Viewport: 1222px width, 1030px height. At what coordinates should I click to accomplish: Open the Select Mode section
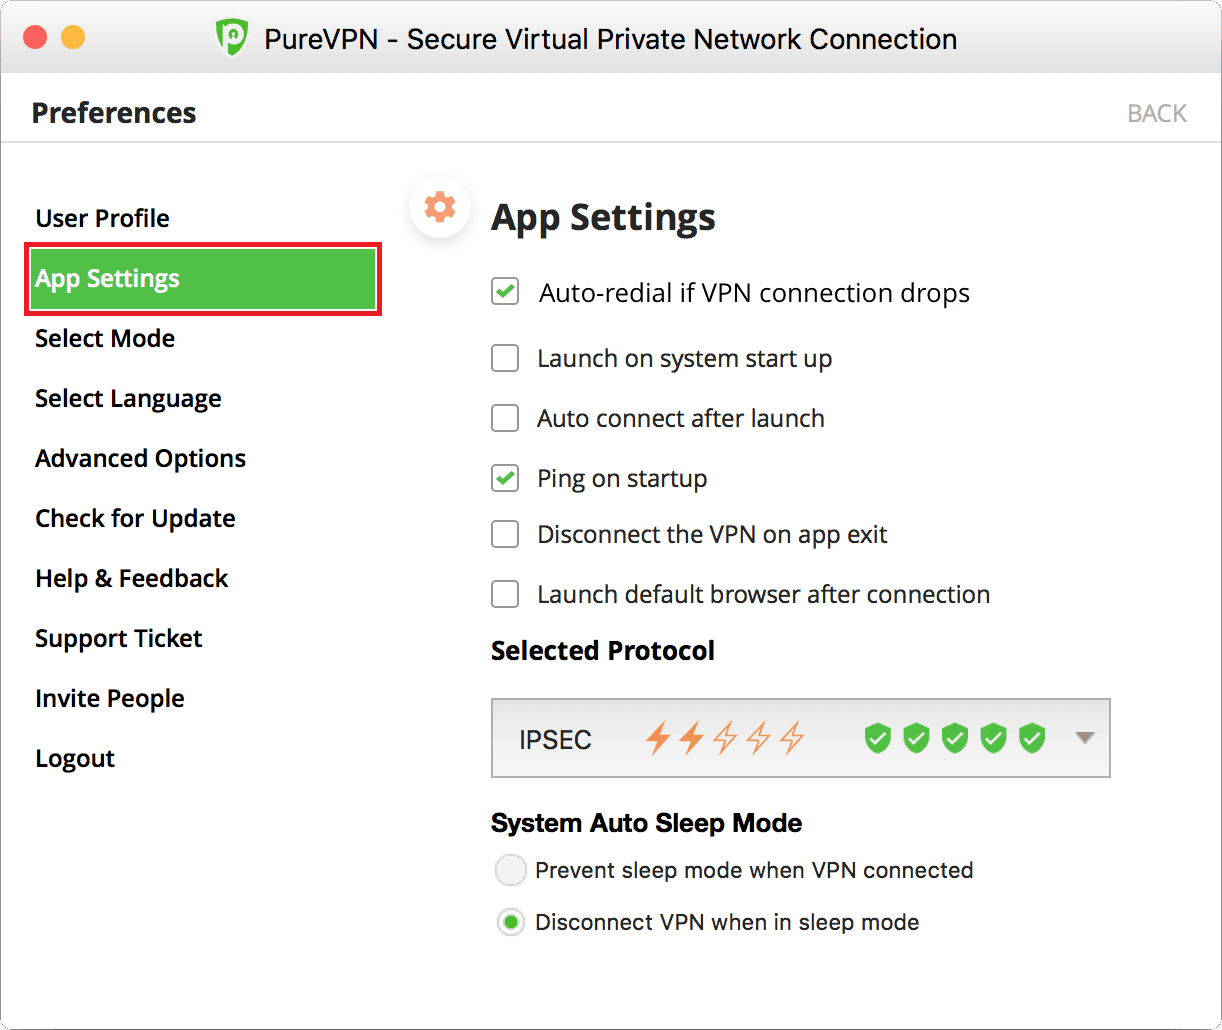point(104,338)
